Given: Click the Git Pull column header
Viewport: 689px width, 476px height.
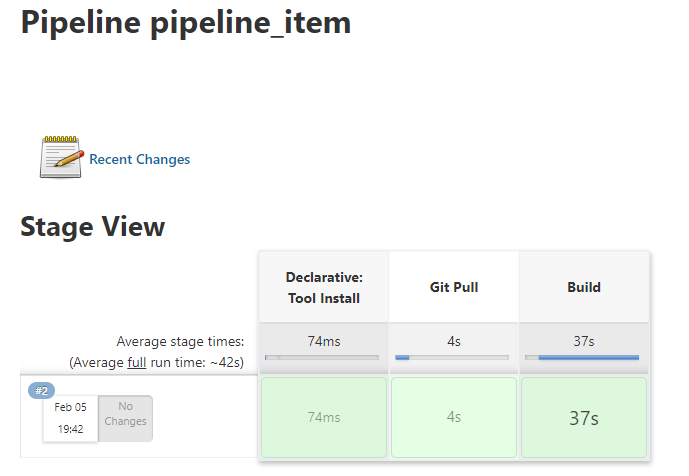Looking at the screenshot, I should 454,287.
